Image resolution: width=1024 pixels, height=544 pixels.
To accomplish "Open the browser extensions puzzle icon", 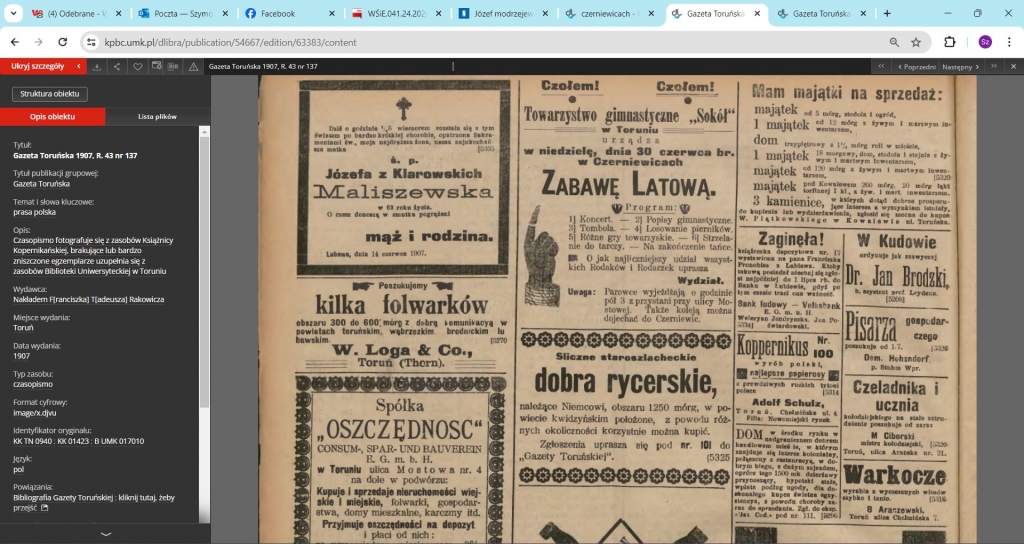I will click(x=950, y=42).
